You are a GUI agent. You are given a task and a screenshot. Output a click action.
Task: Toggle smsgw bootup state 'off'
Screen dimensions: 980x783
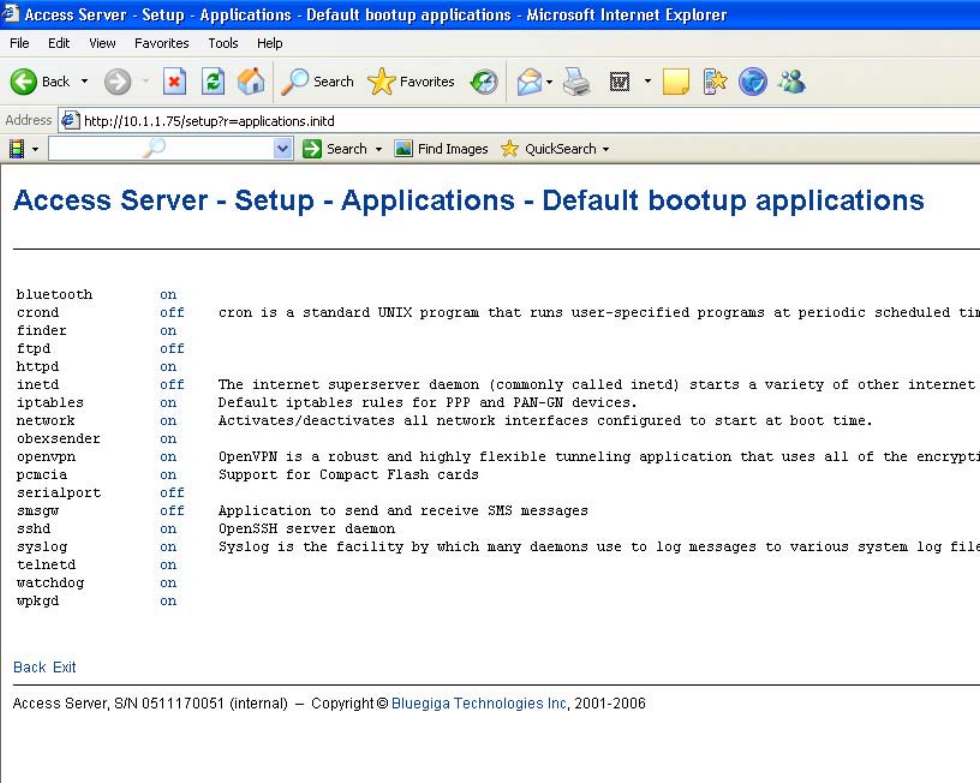(x=172, y=511)
